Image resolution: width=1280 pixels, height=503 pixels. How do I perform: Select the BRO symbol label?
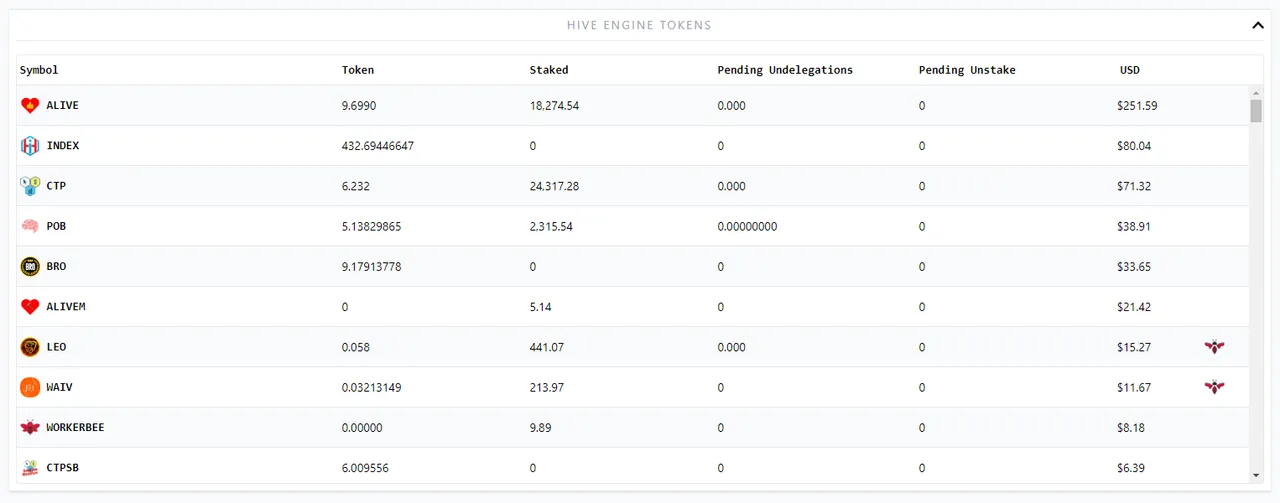coord(56,267)
